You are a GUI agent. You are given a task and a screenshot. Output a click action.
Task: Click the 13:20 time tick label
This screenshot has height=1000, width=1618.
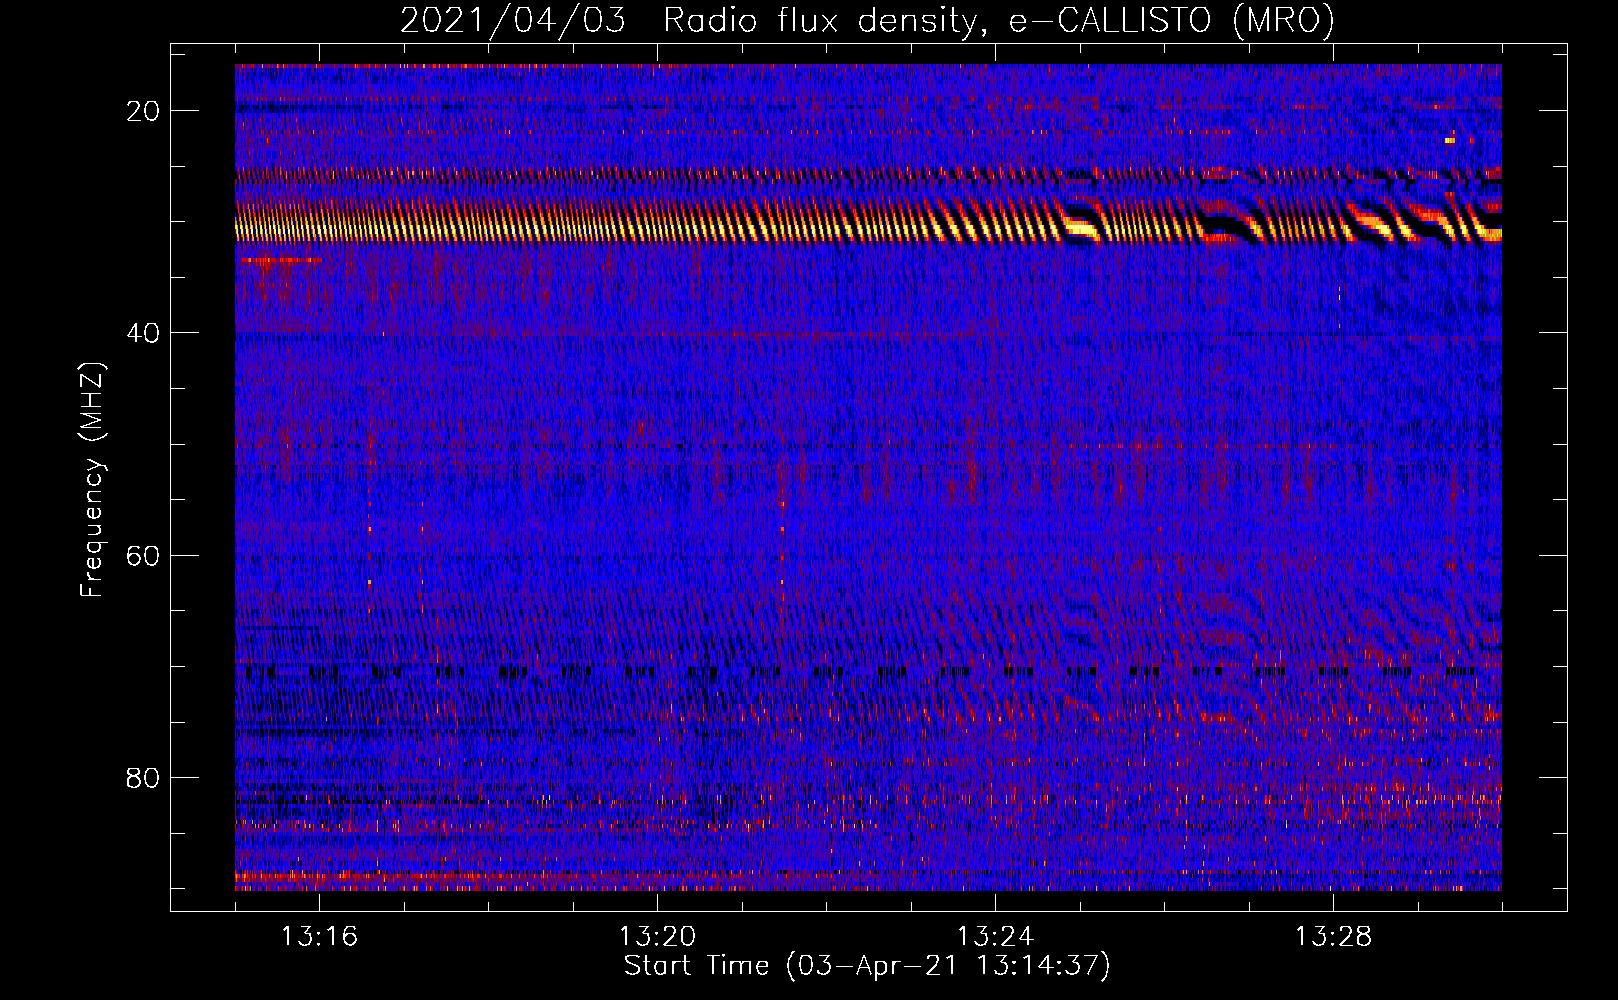click(657, 937)
